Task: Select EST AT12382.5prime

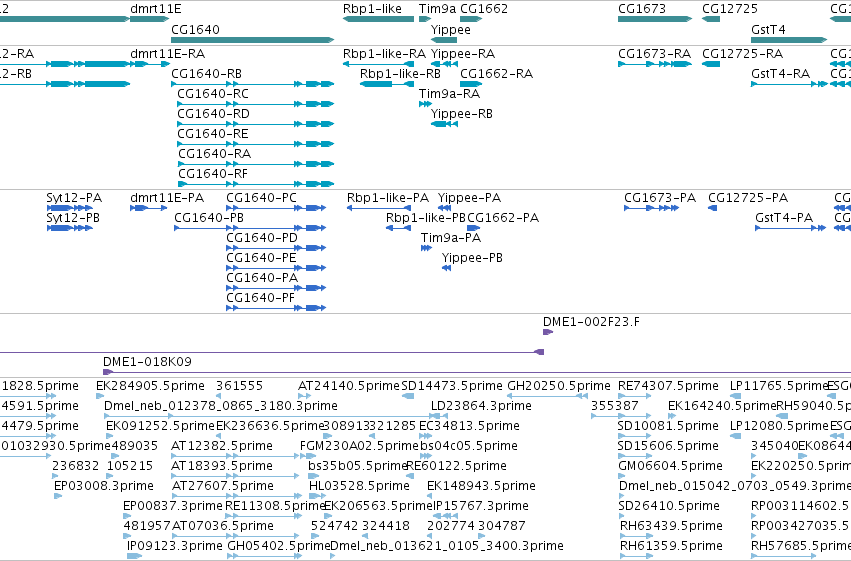Action: (234, 456)
